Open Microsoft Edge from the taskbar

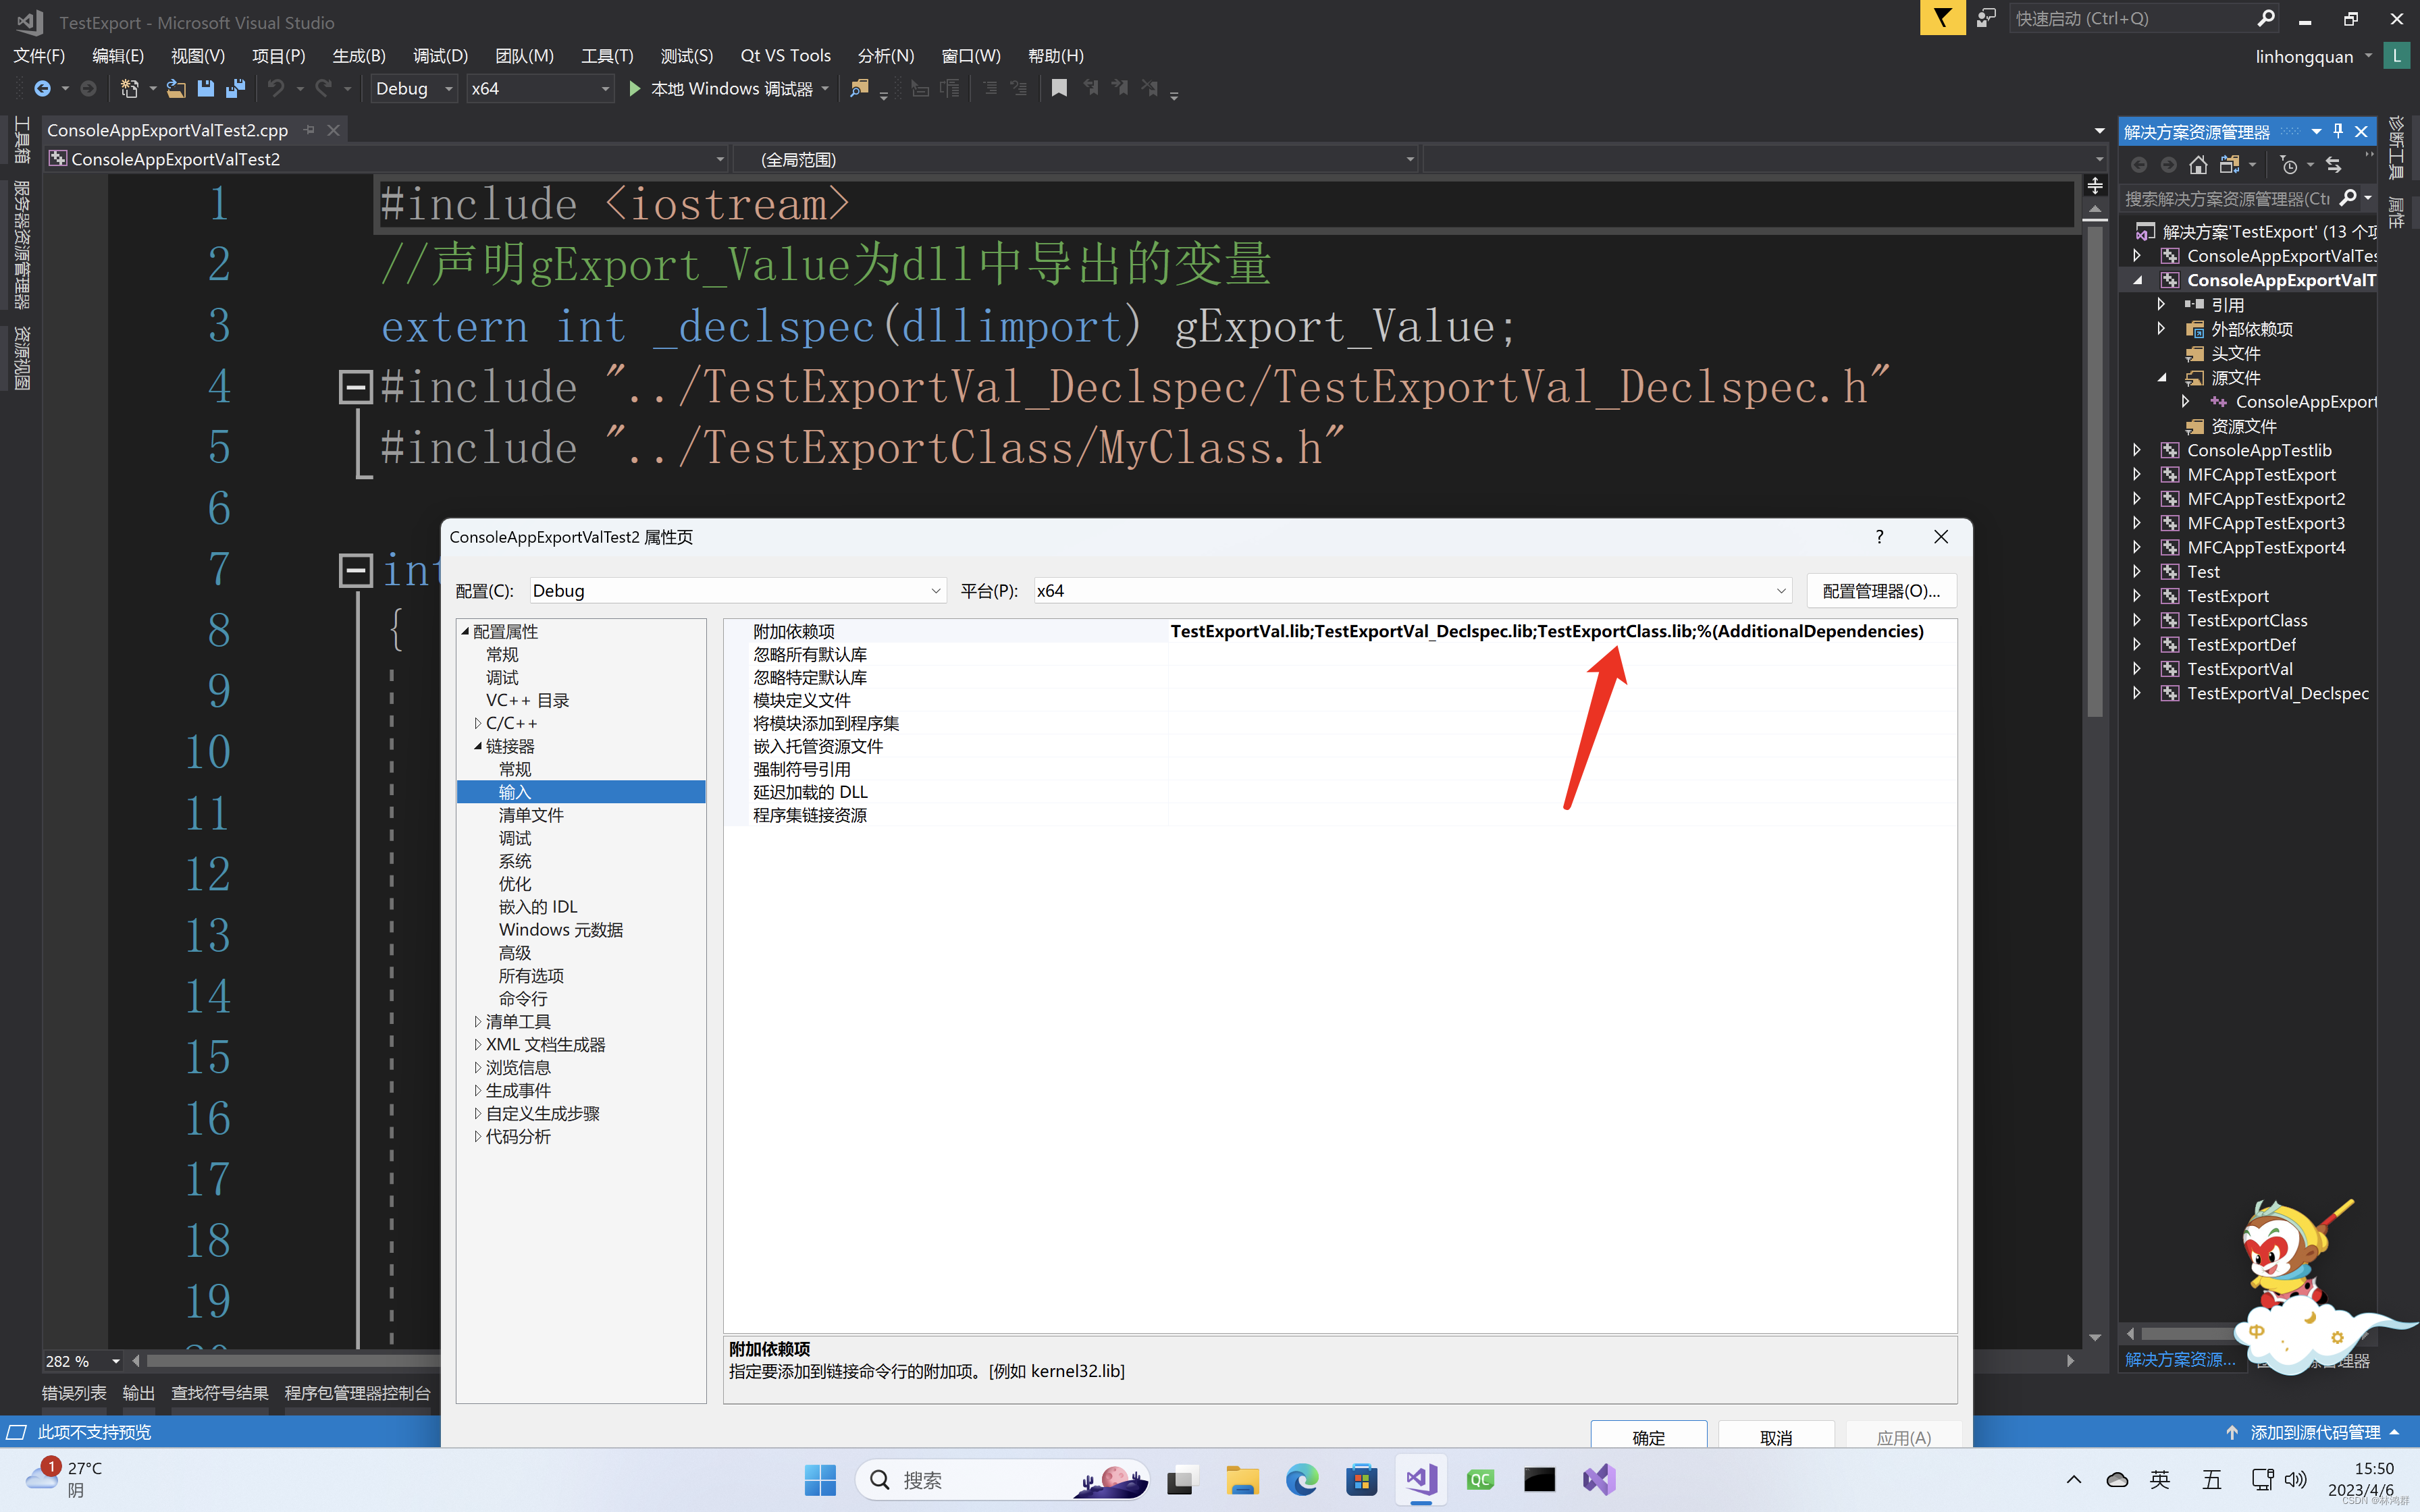pyautogui.click(x=1301, y=1480)
